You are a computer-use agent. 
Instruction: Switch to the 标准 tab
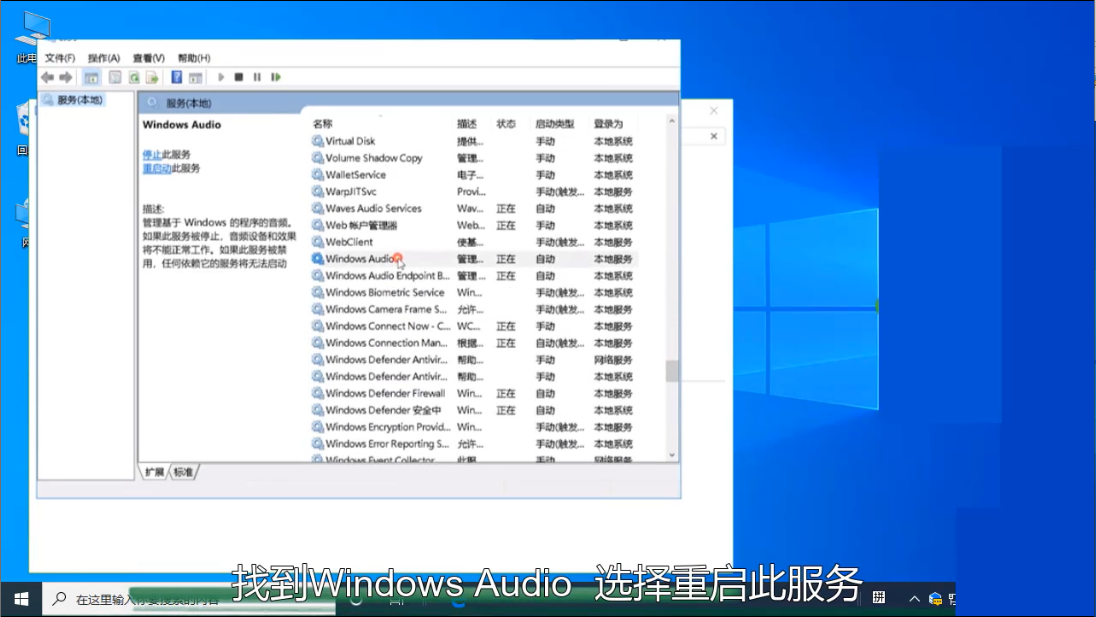click(x=184, y=472)
